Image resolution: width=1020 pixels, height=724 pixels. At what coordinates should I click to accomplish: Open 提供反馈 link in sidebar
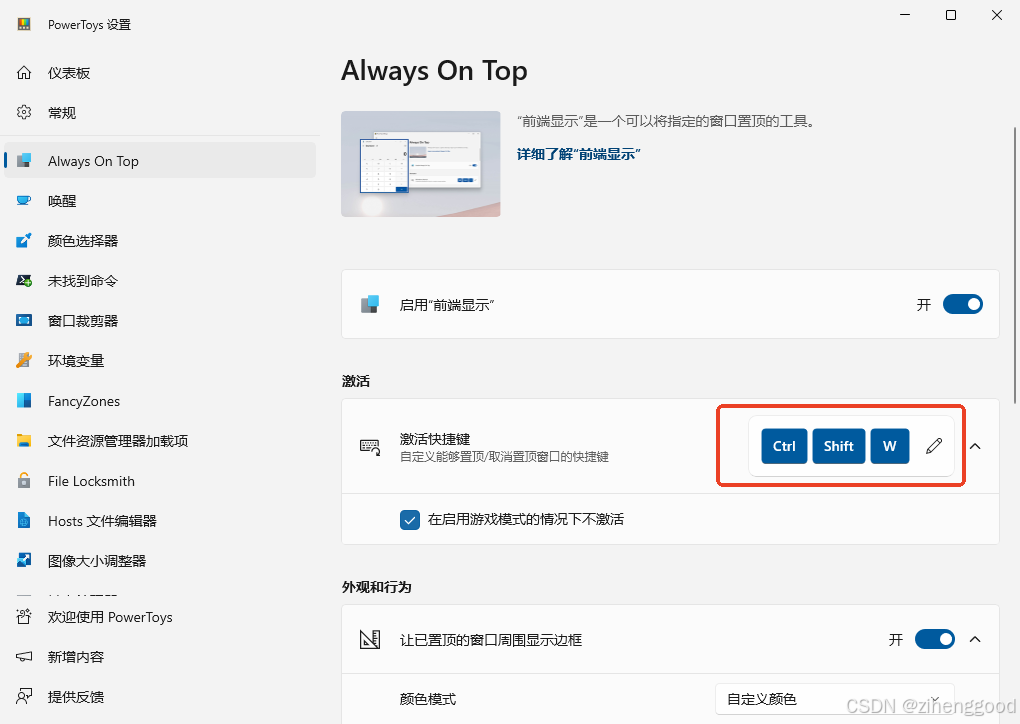pos(160,697)
